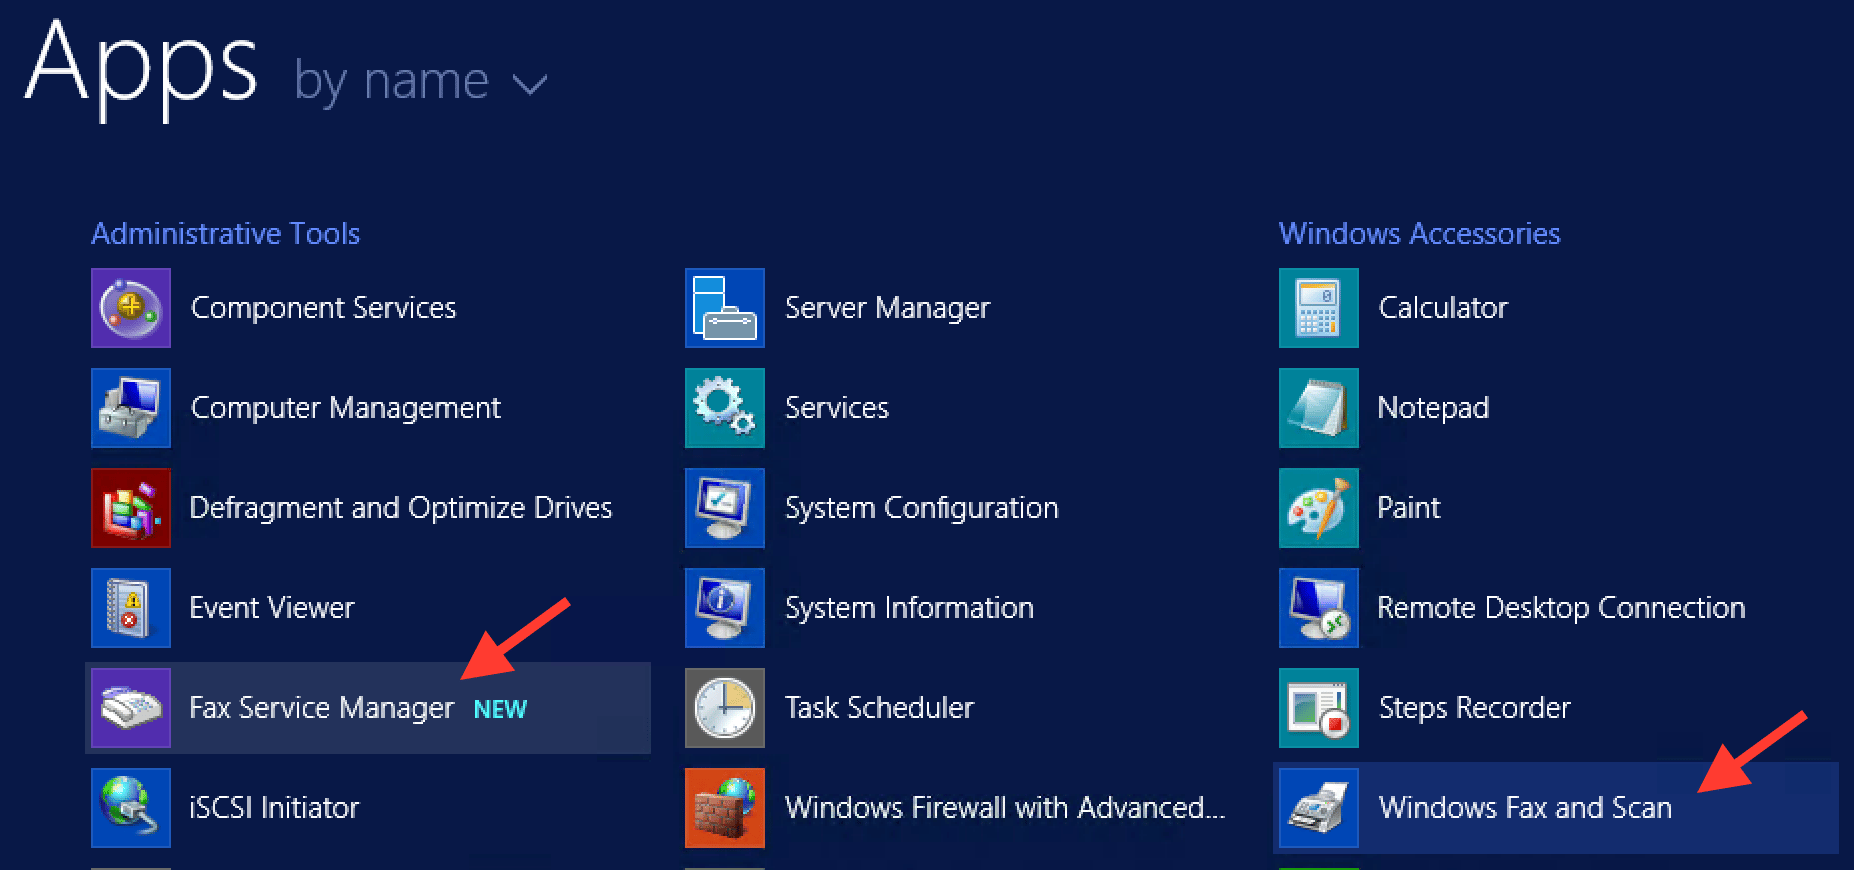Open the Calculator icon

coord(1319,308)
